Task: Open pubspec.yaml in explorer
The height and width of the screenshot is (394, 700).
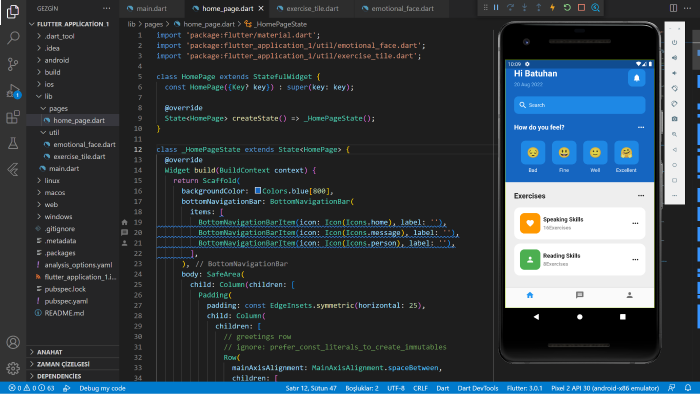Action: click(66, 301)
